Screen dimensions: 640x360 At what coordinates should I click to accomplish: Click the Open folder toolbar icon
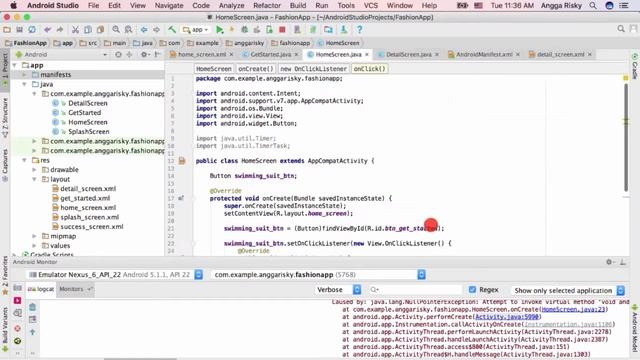coord(7,29)
